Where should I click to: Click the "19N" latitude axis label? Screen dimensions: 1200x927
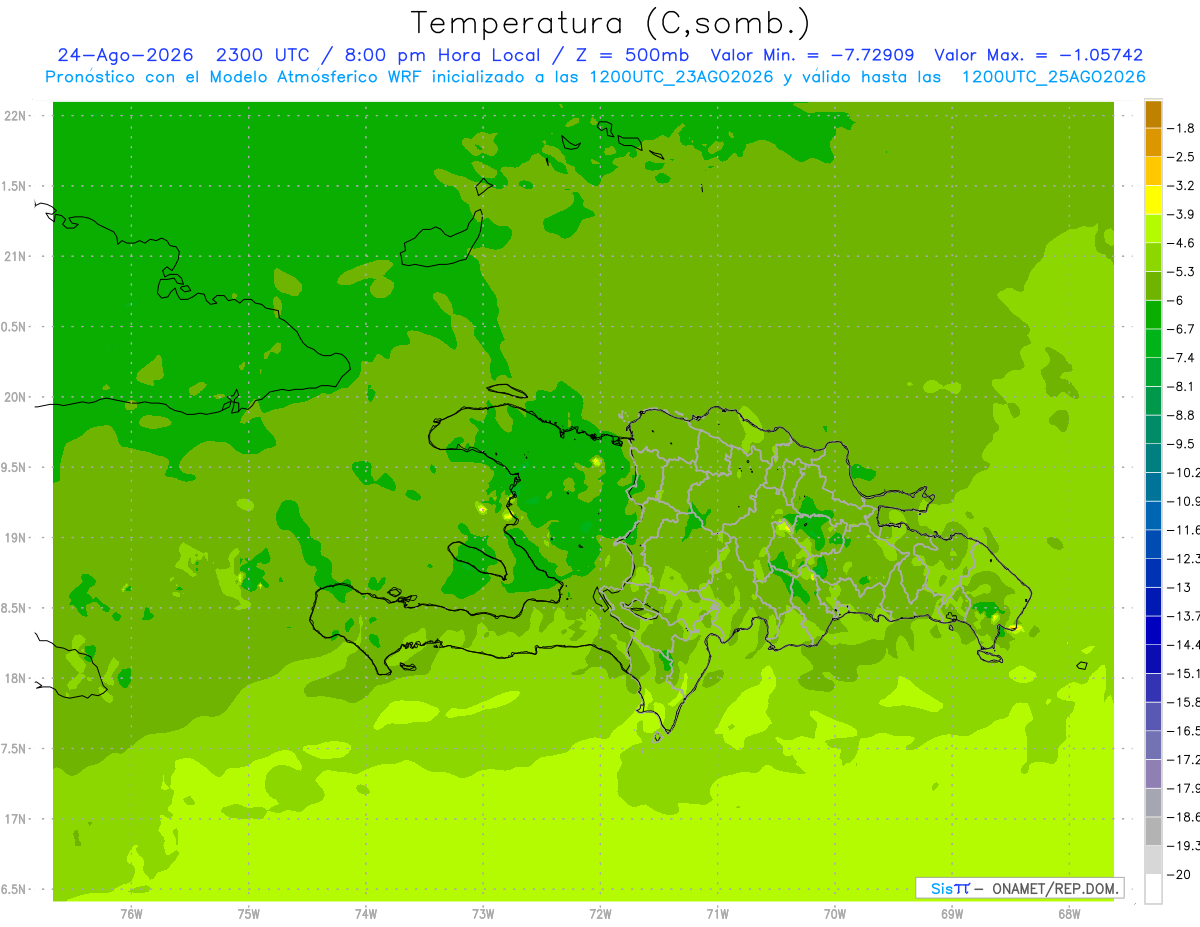pos(16,538)
